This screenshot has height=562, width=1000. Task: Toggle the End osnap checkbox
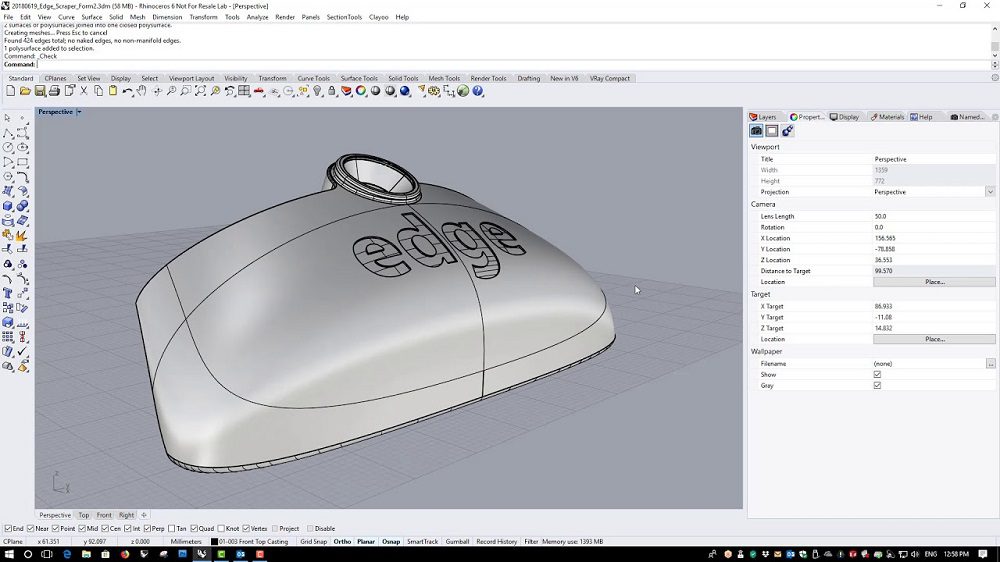point(8,529)
